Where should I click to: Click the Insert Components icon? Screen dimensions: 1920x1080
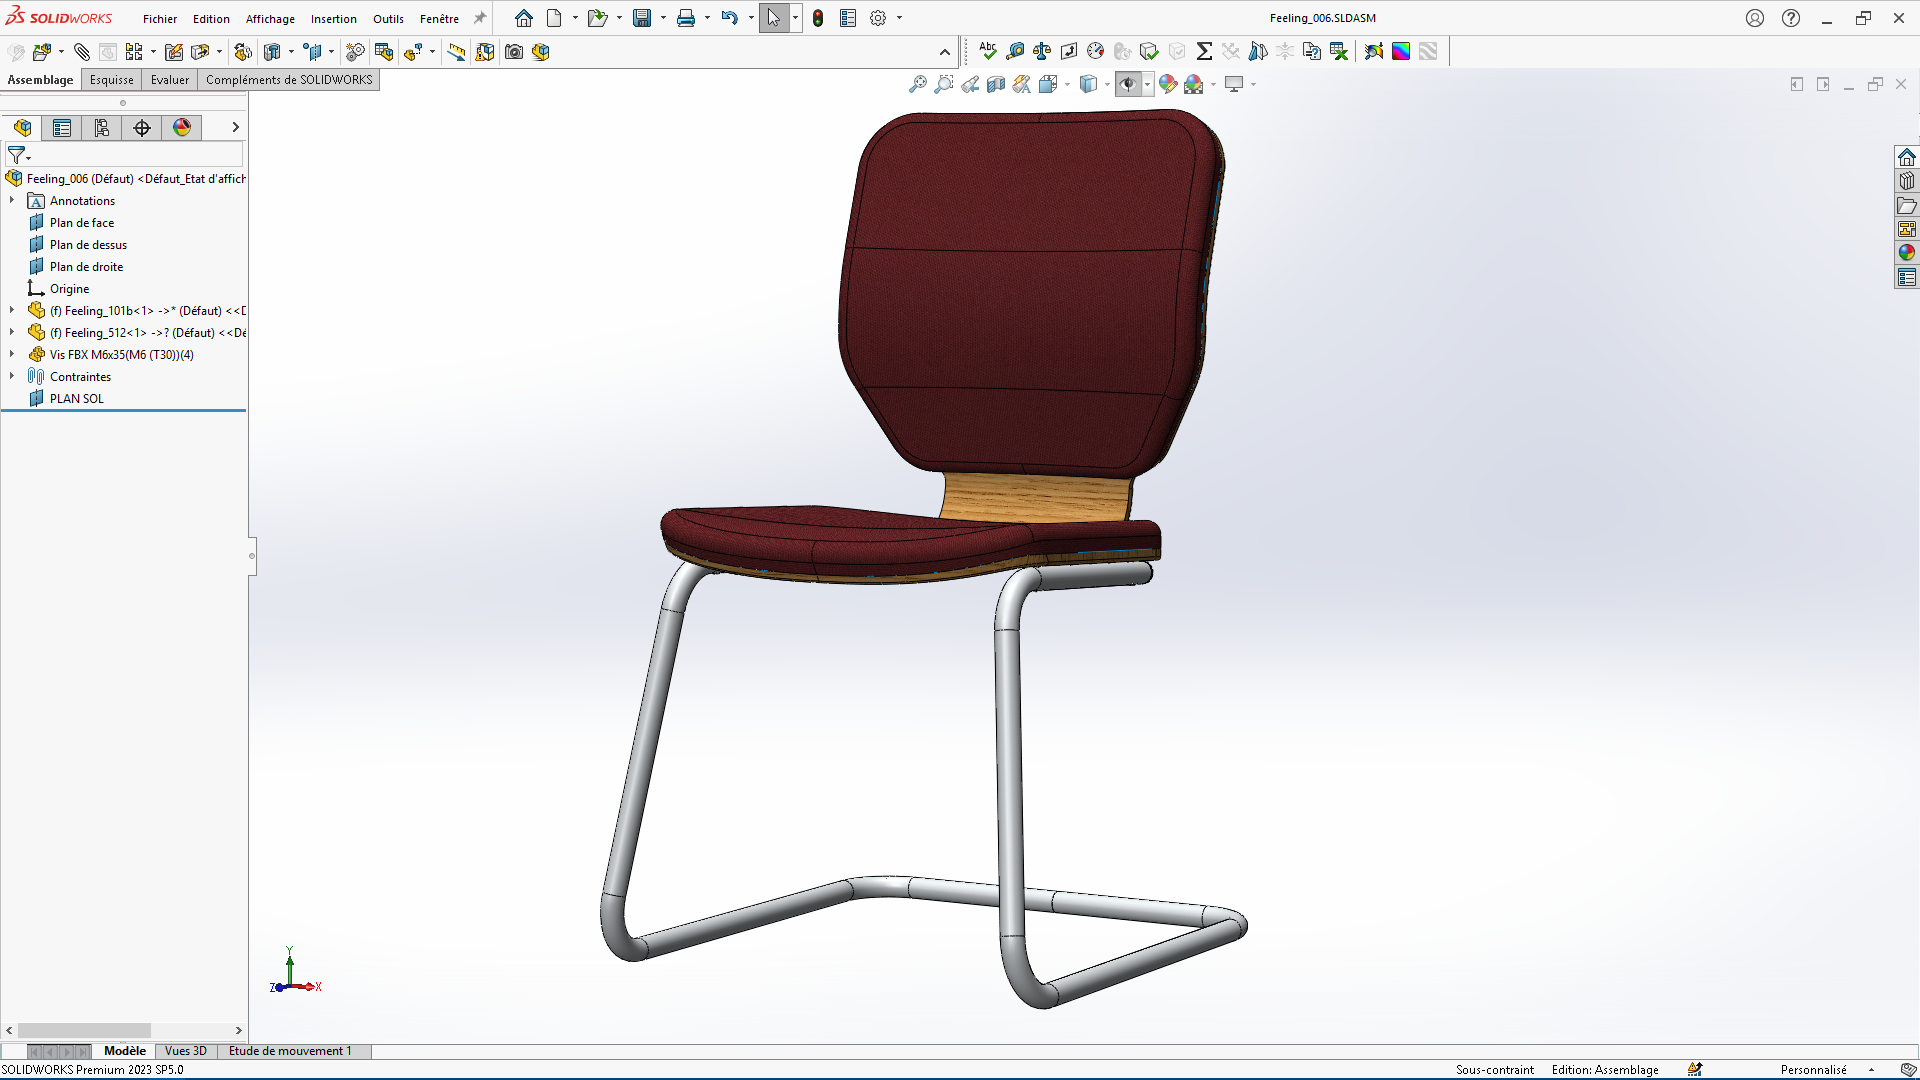[x=42, y=52]
